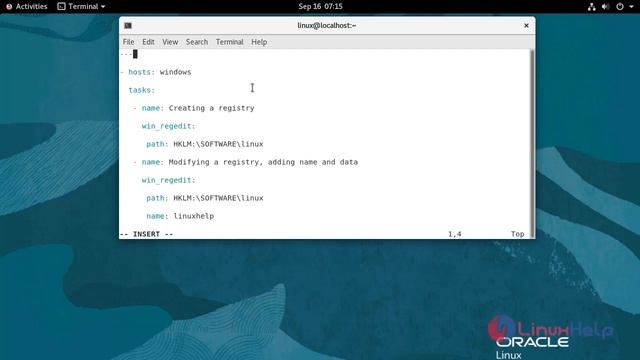The width and height of the screenshot is (640, 360).
Task: Click the 'linuxhelp' value
Action: point(193,216)
